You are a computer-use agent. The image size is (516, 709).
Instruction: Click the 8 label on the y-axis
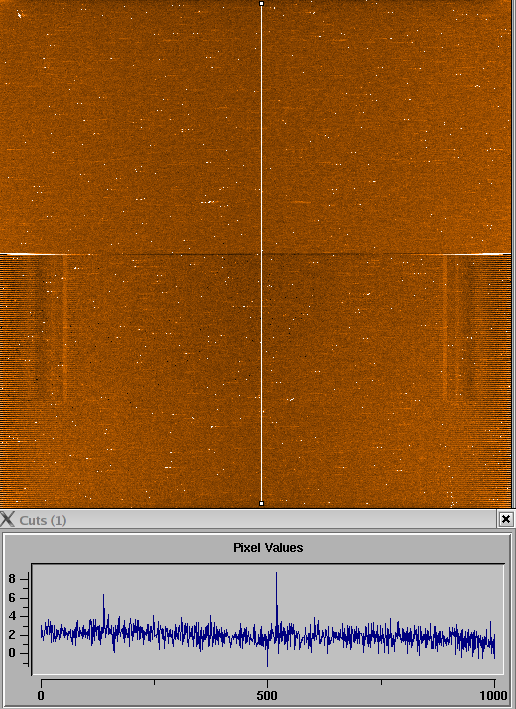pos(12,579)
